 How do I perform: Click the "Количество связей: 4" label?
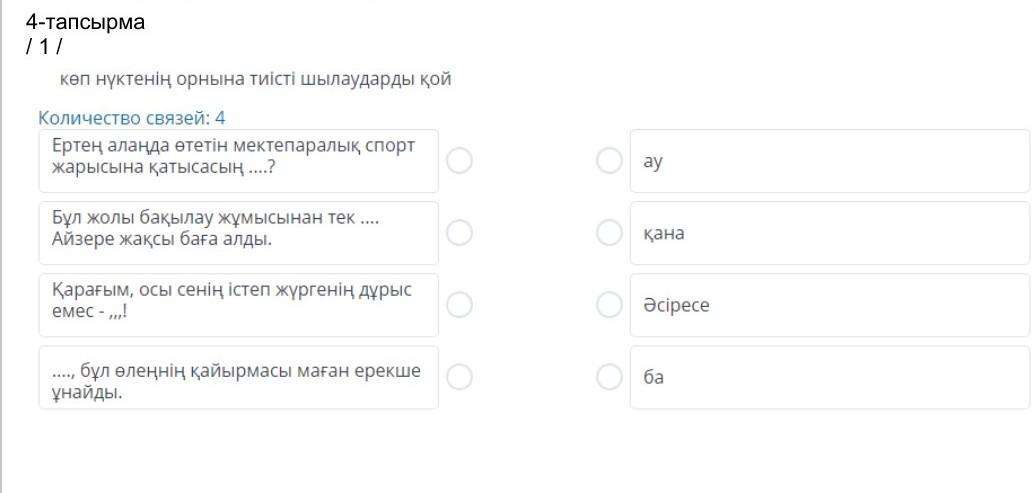pos(131,118)
